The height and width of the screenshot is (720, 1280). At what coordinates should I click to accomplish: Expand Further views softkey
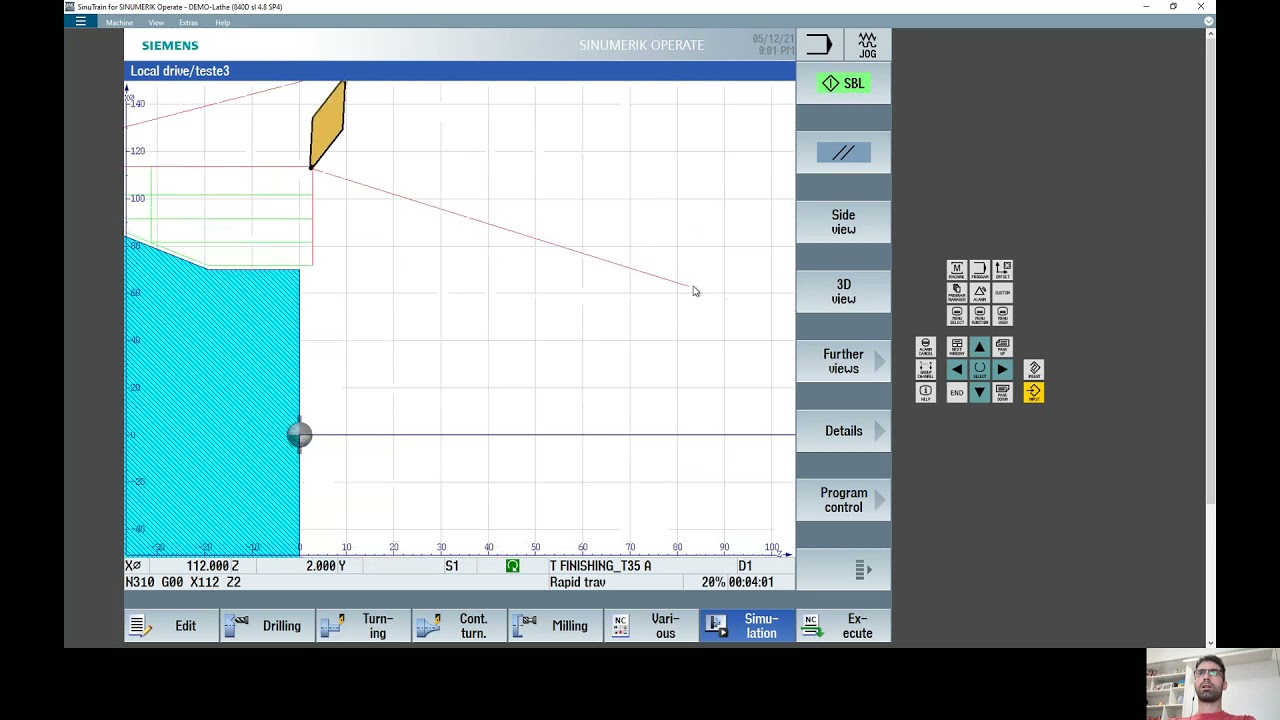[843, 361]
